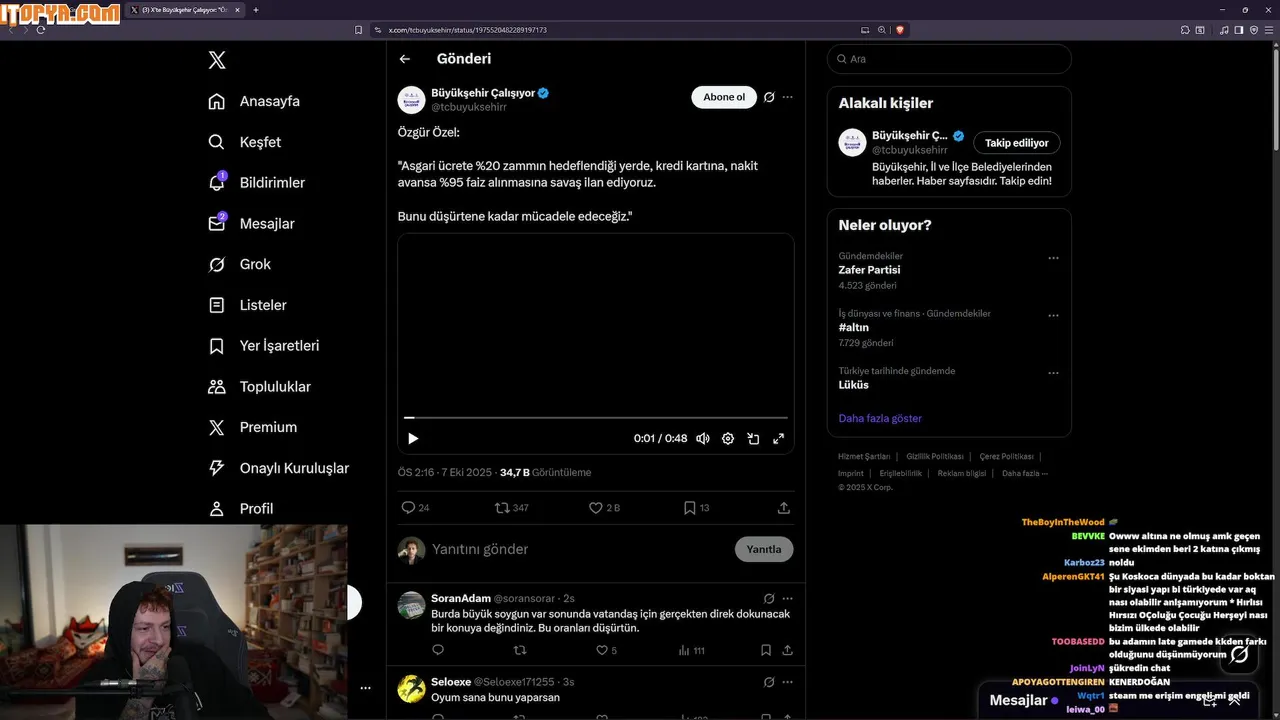
Task: Reply to SoranAdam's comment
Action: (438, 650)
